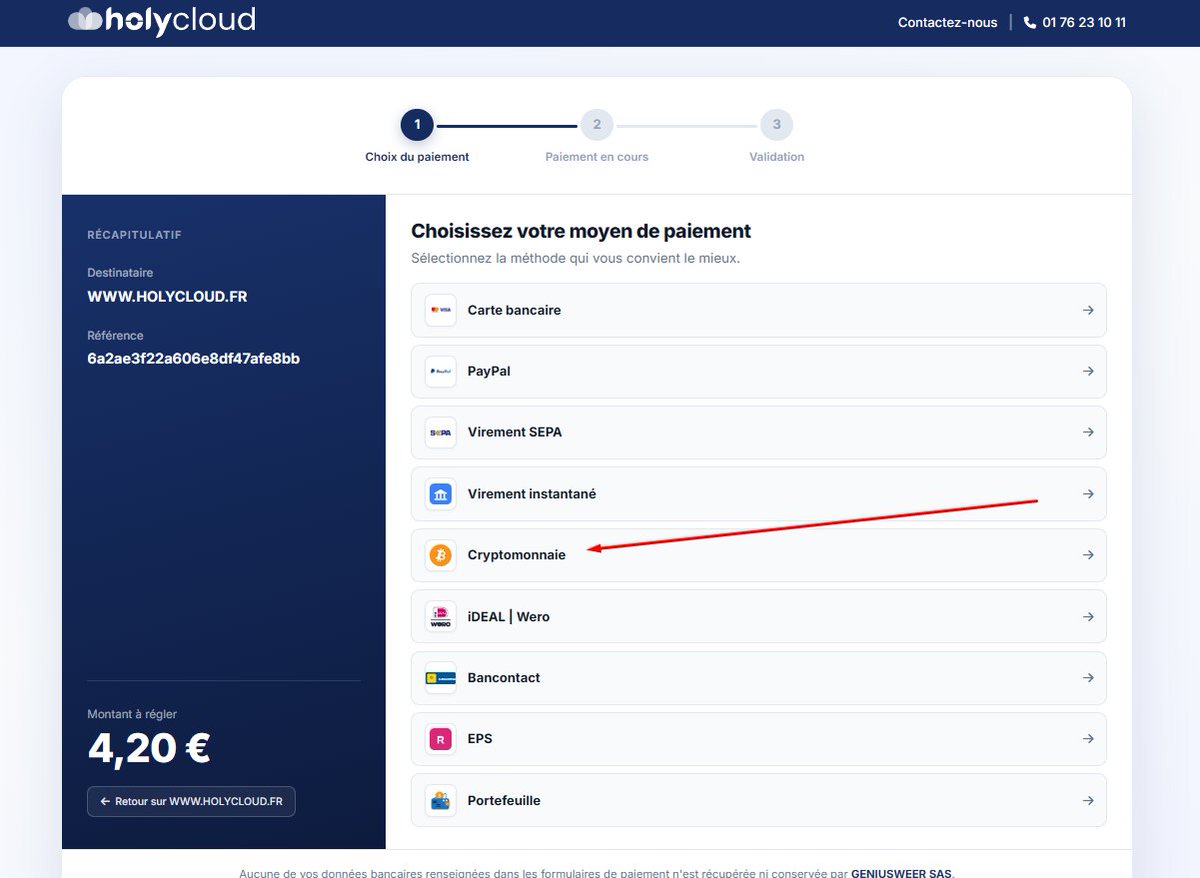This screenshot has width=1200, height=878.
Task: Click the iDEAL Wero logo icon
Action: coord(441,616)
